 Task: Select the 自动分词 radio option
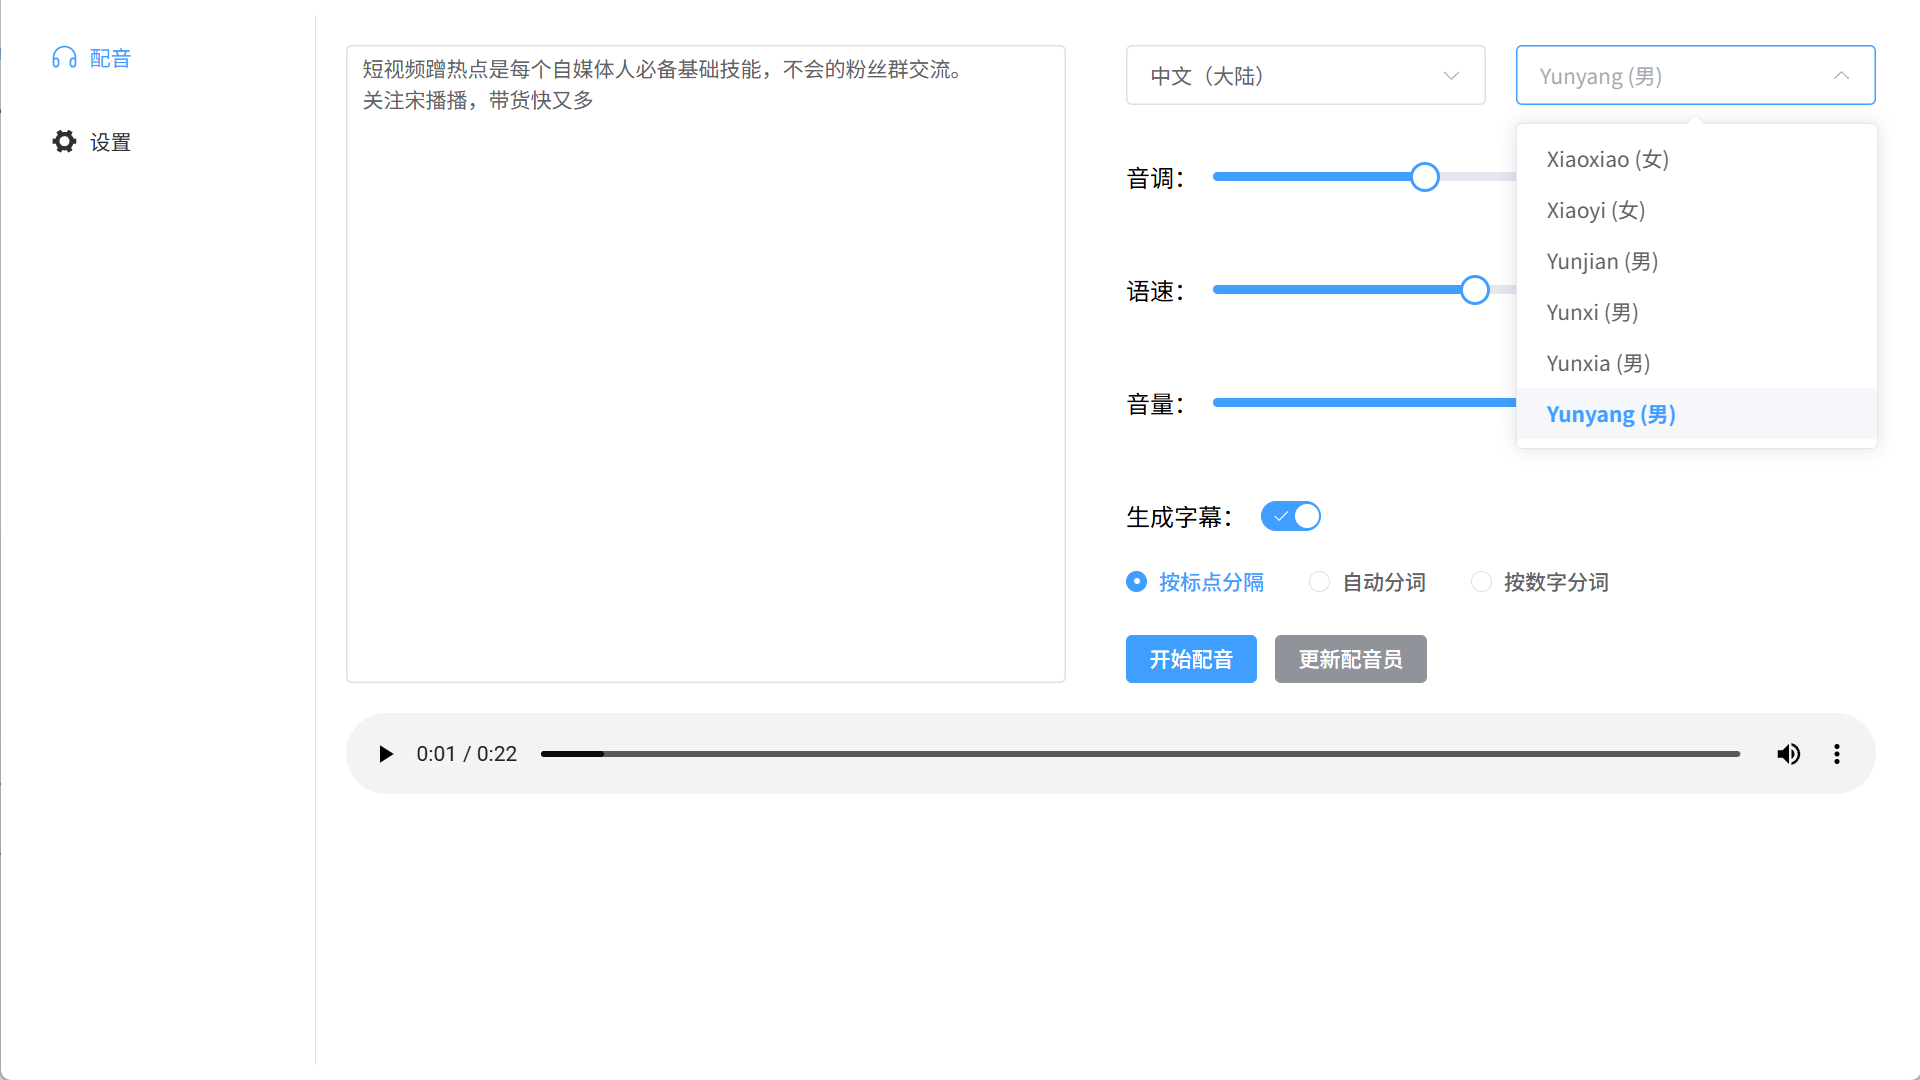coord(1319,581)
